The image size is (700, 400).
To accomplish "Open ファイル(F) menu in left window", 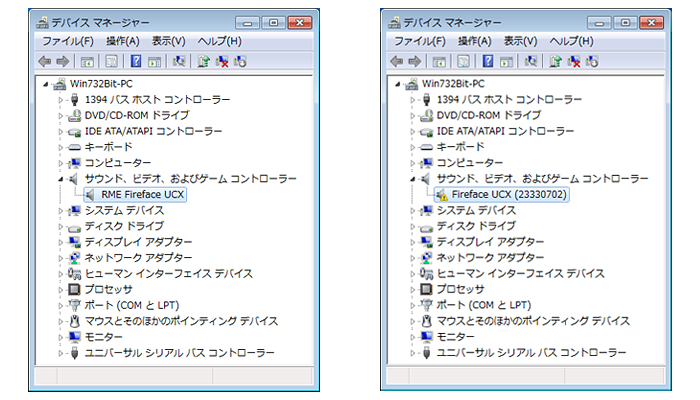I will point(67,41).
